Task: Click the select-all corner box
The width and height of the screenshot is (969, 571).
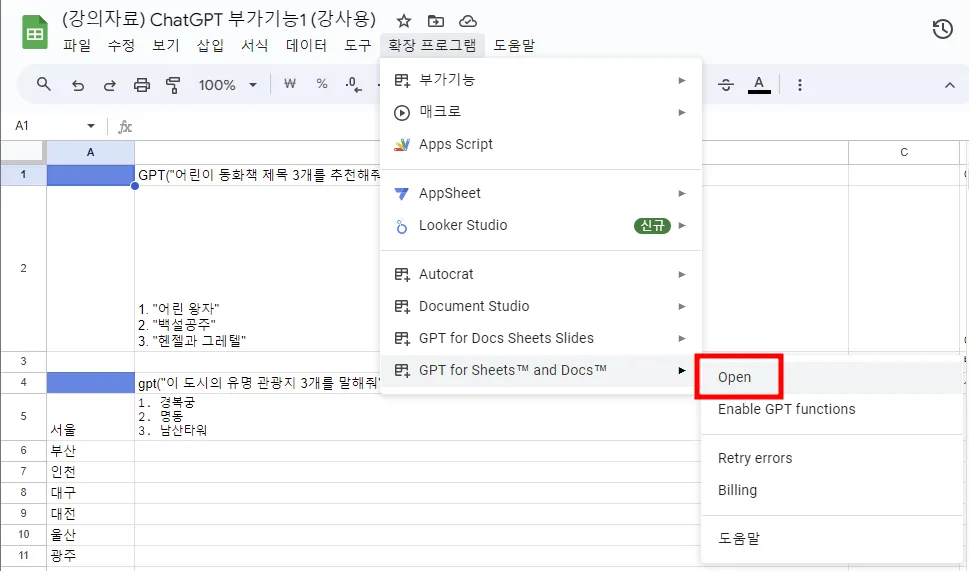Action: [x=23, y=152]
